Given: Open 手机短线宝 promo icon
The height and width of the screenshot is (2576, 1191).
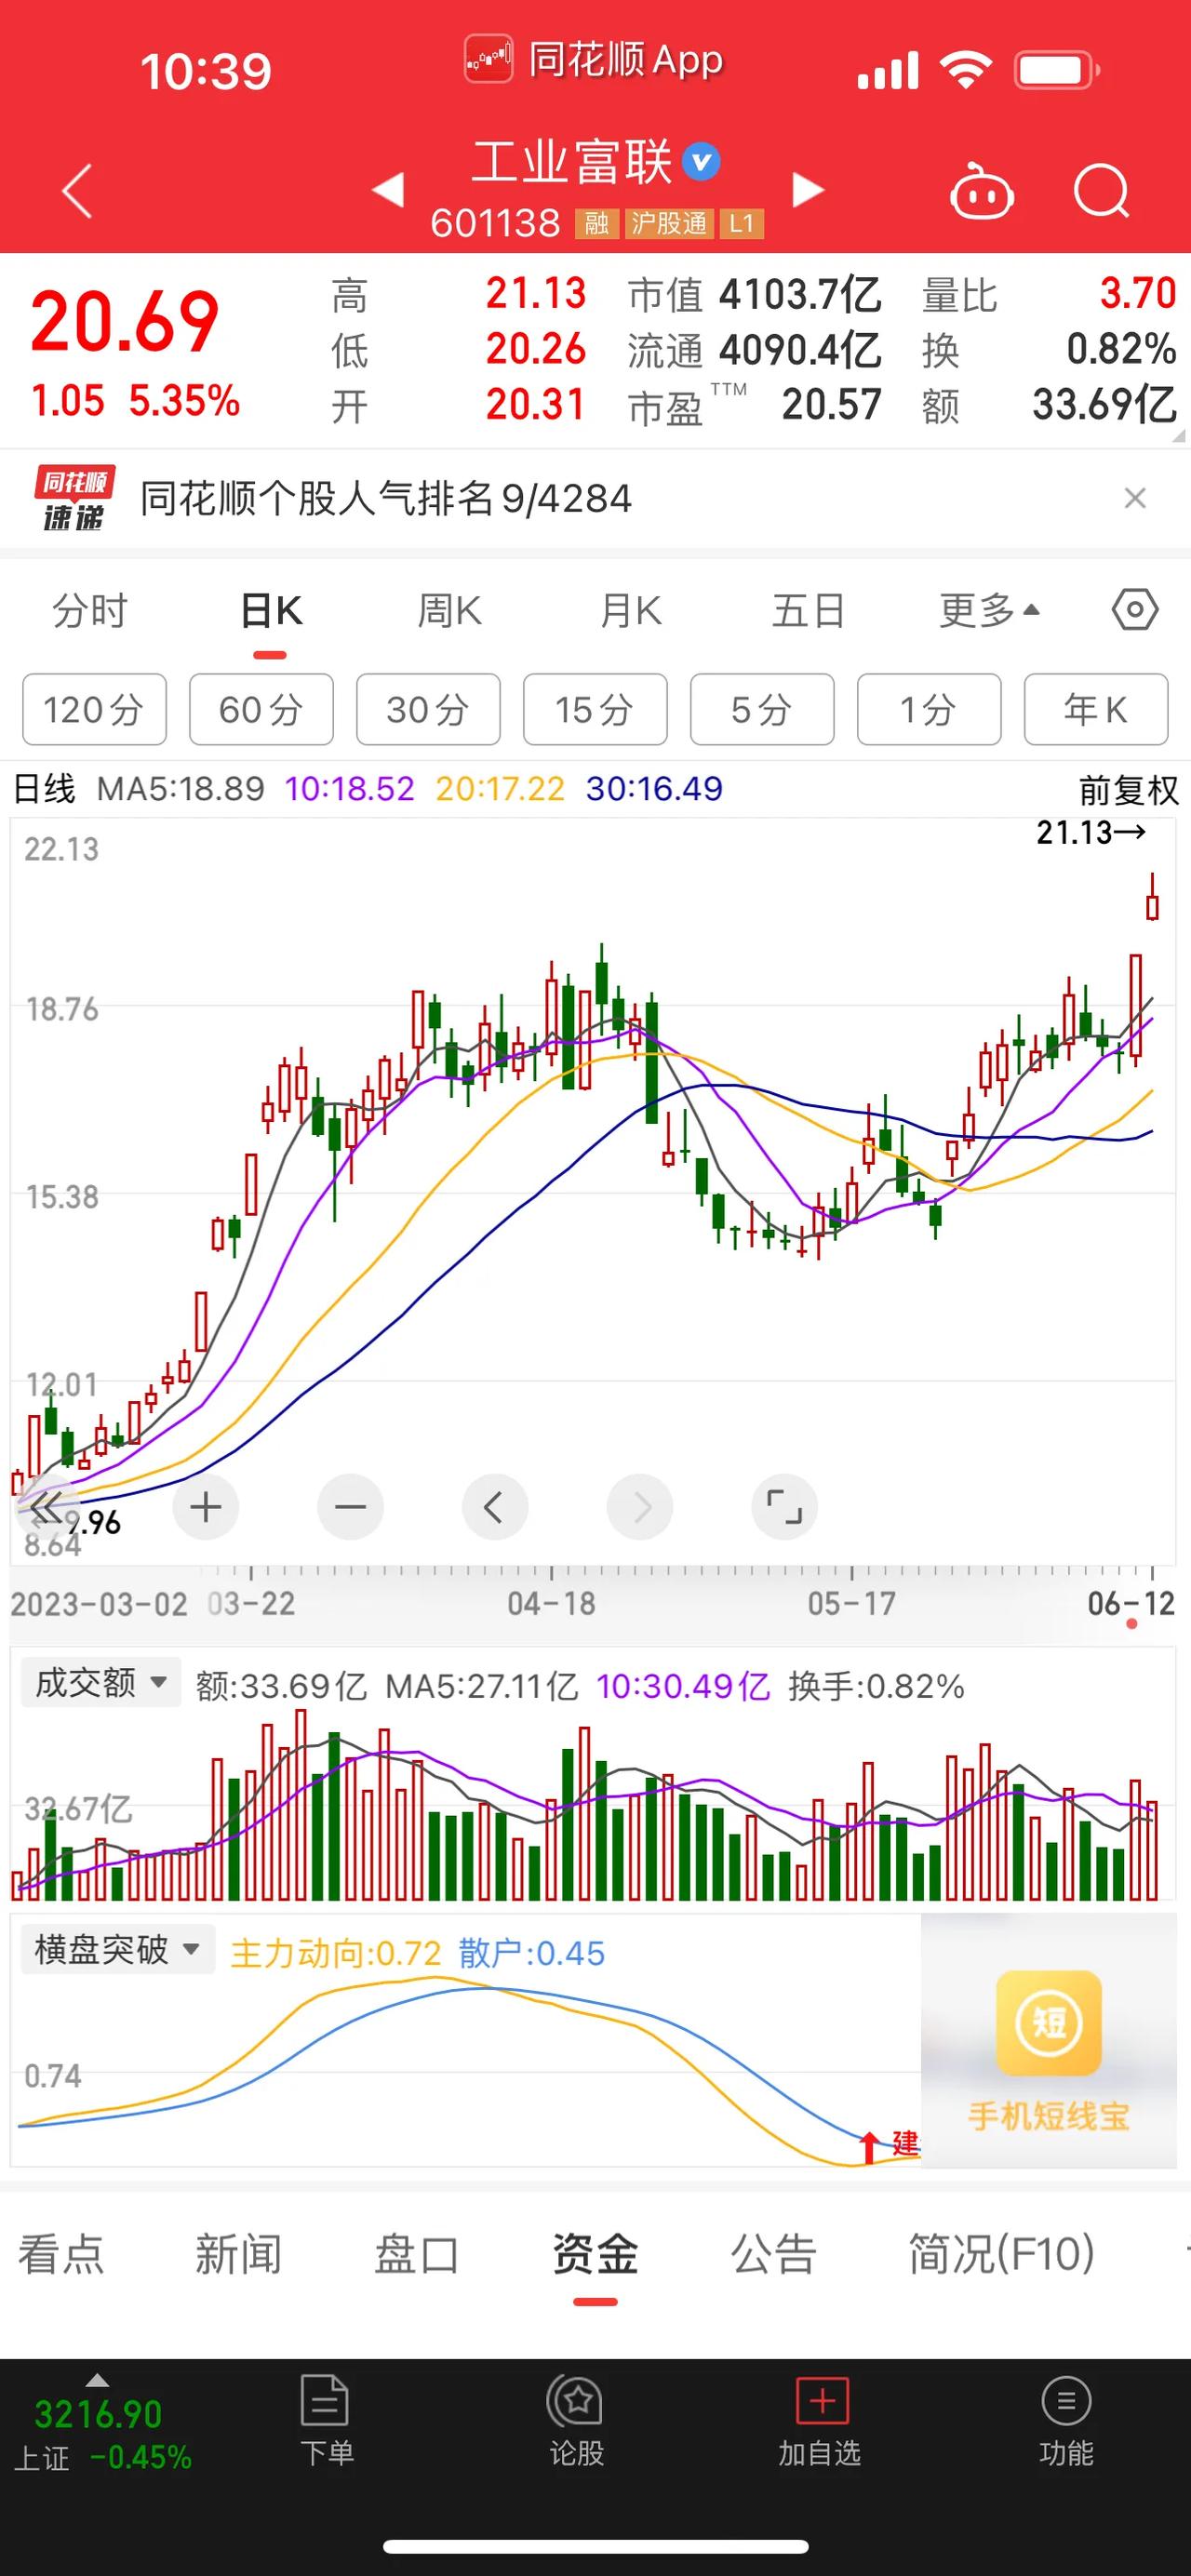Looking at the screenshot, I should (x=1048, y=2023).
